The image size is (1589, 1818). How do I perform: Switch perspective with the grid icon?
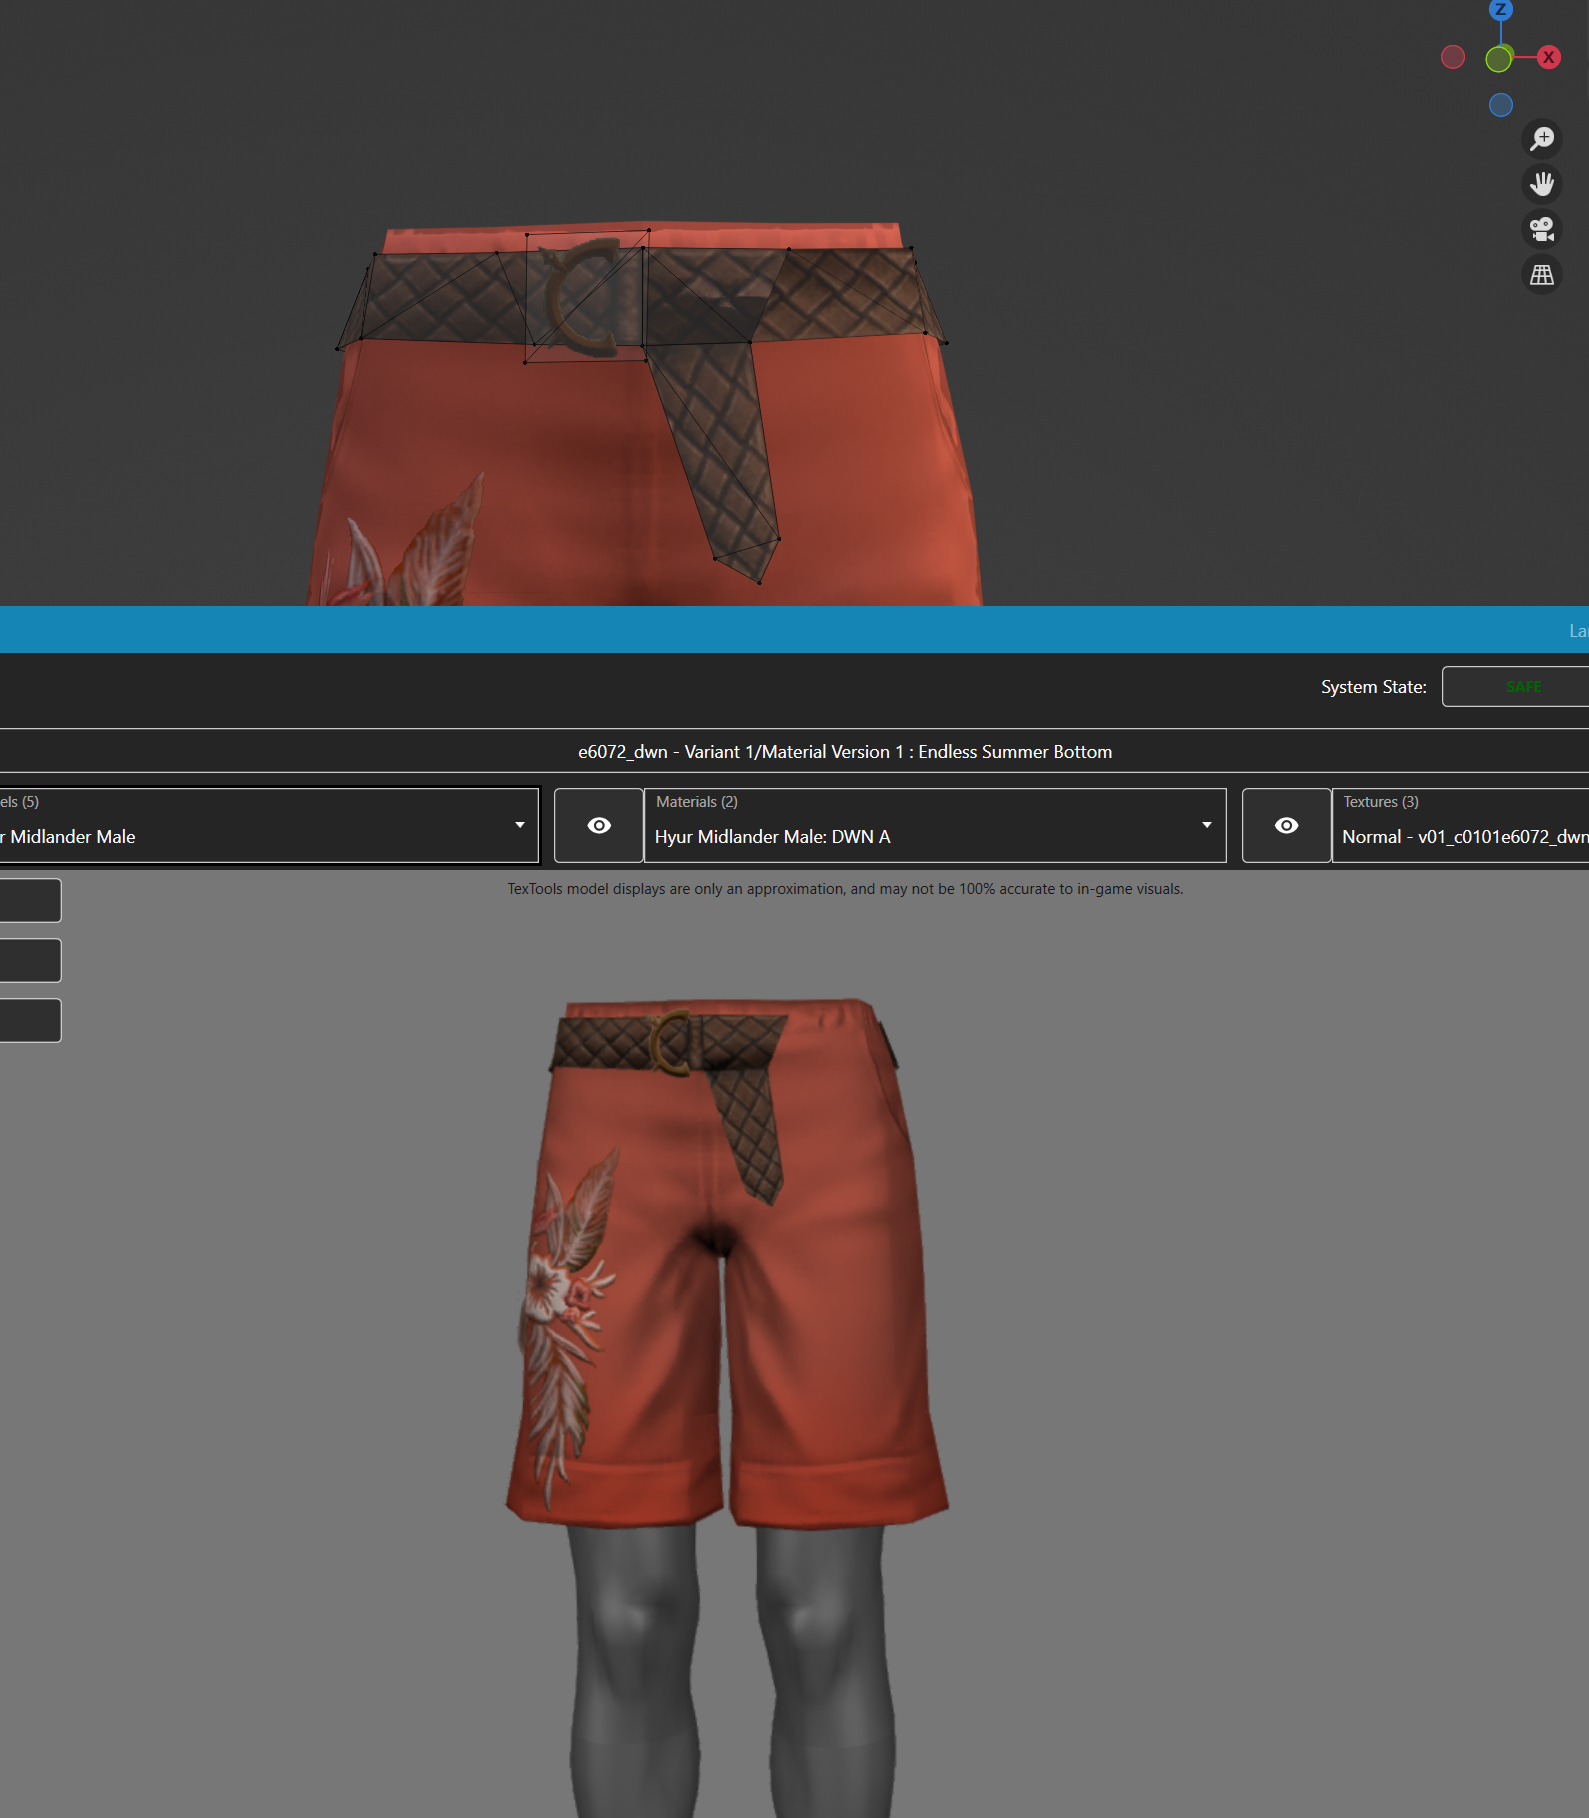point(1542,274)
